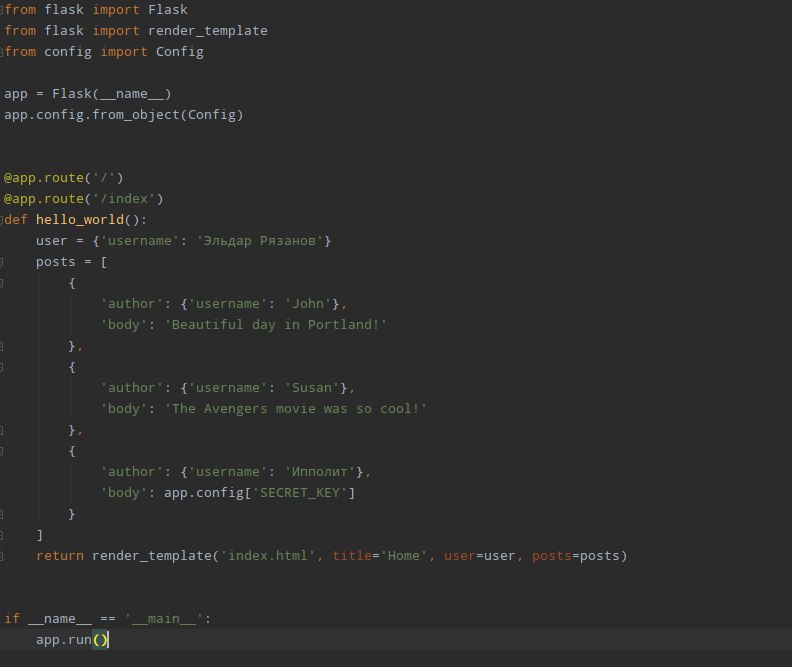Click the 'posts = [' assignment line
Image resolution: width=792 pixels, height=667 pixels.
pyautogui.click(x=71, y=262)
